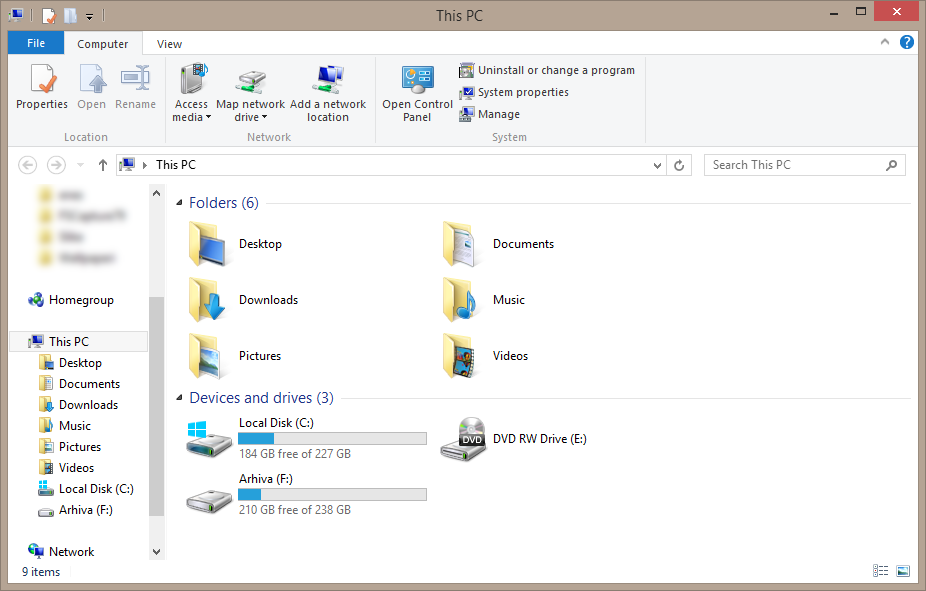This screenshot has height=591, width=926.
Task: Switch to large icons view in status bar
Action: pos(903,571)
